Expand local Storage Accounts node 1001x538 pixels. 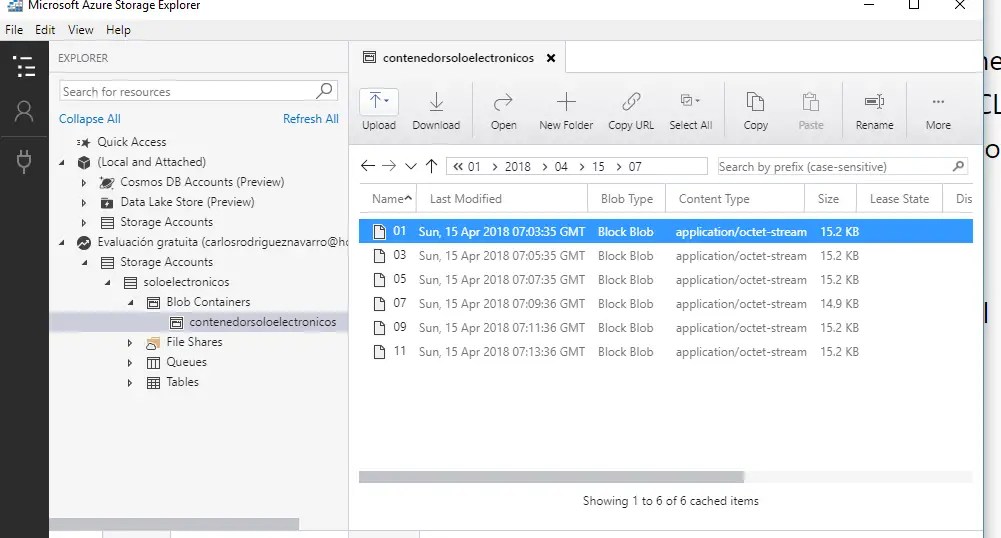coord(84,223)
